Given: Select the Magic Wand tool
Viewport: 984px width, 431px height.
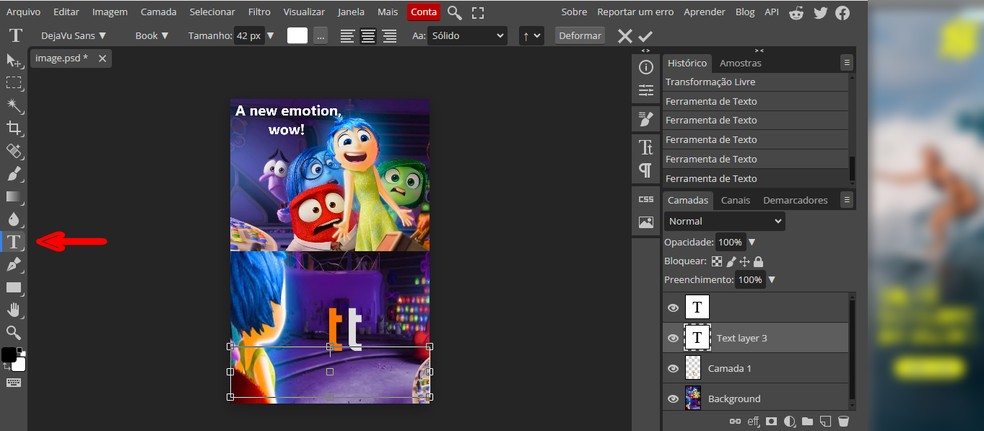Looking at the screenshot, I should (14, 105).
